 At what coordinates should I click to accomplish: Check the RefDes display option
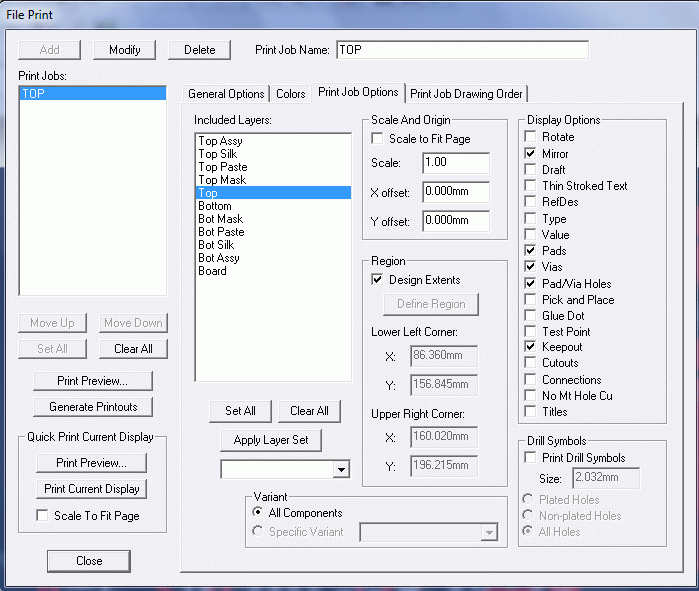530,202
